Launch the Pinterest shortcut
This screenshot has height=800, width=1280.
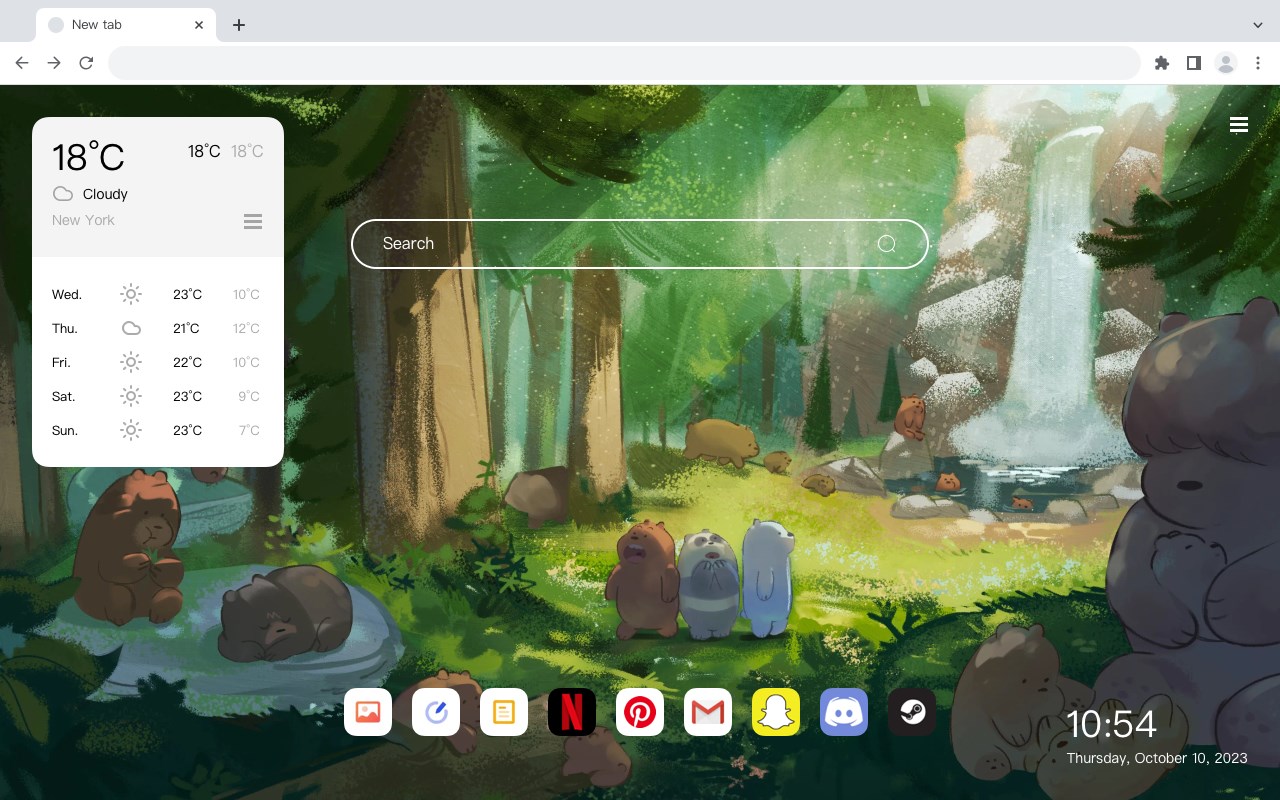640,712
